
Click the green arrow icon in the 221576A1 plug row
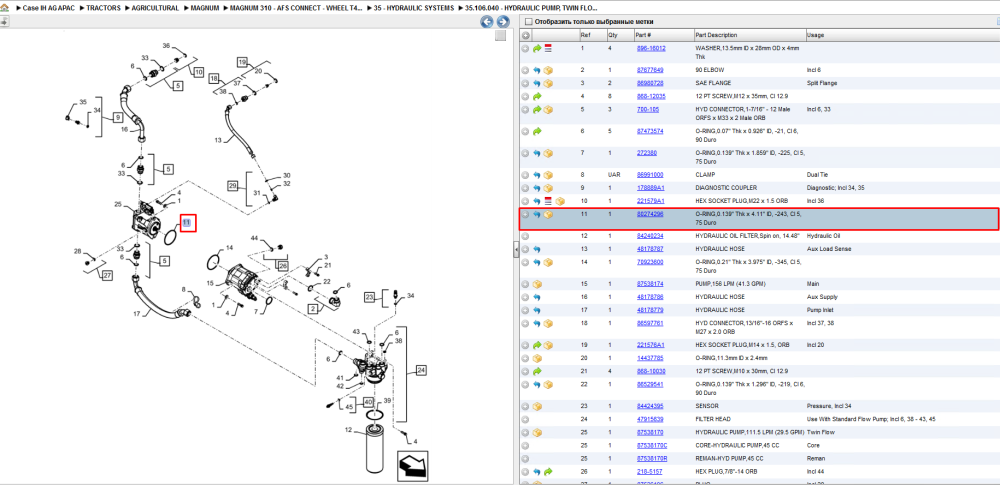click(536, 345)
